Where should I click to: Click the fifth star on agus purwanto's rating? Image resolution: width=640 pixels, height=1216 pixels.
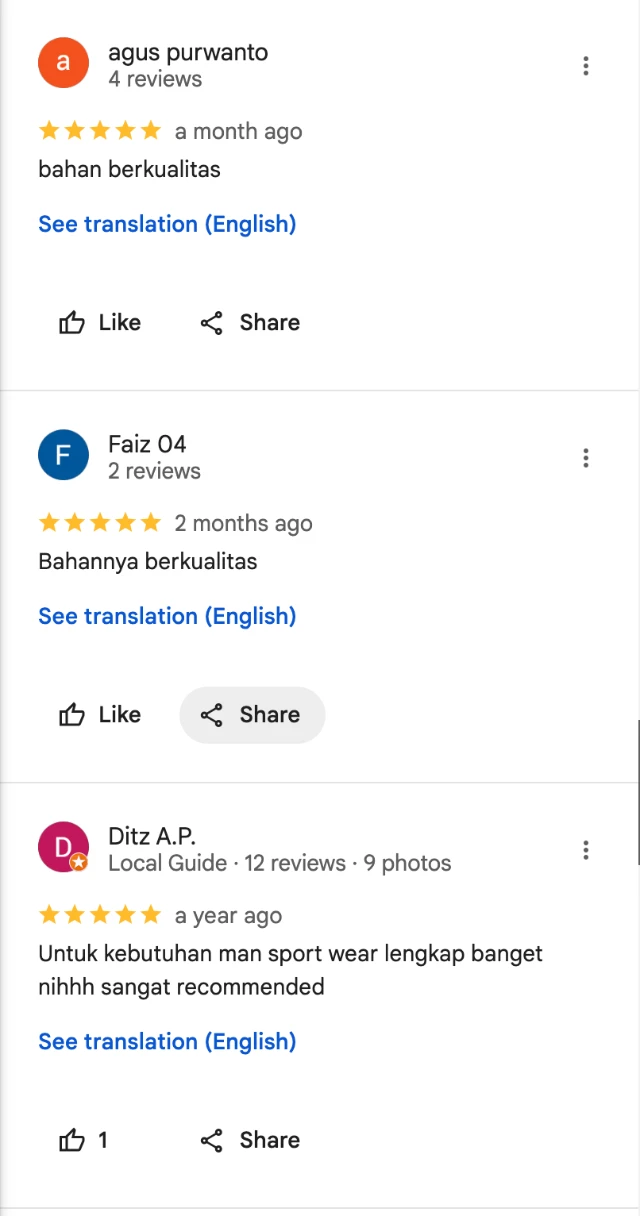151,130
